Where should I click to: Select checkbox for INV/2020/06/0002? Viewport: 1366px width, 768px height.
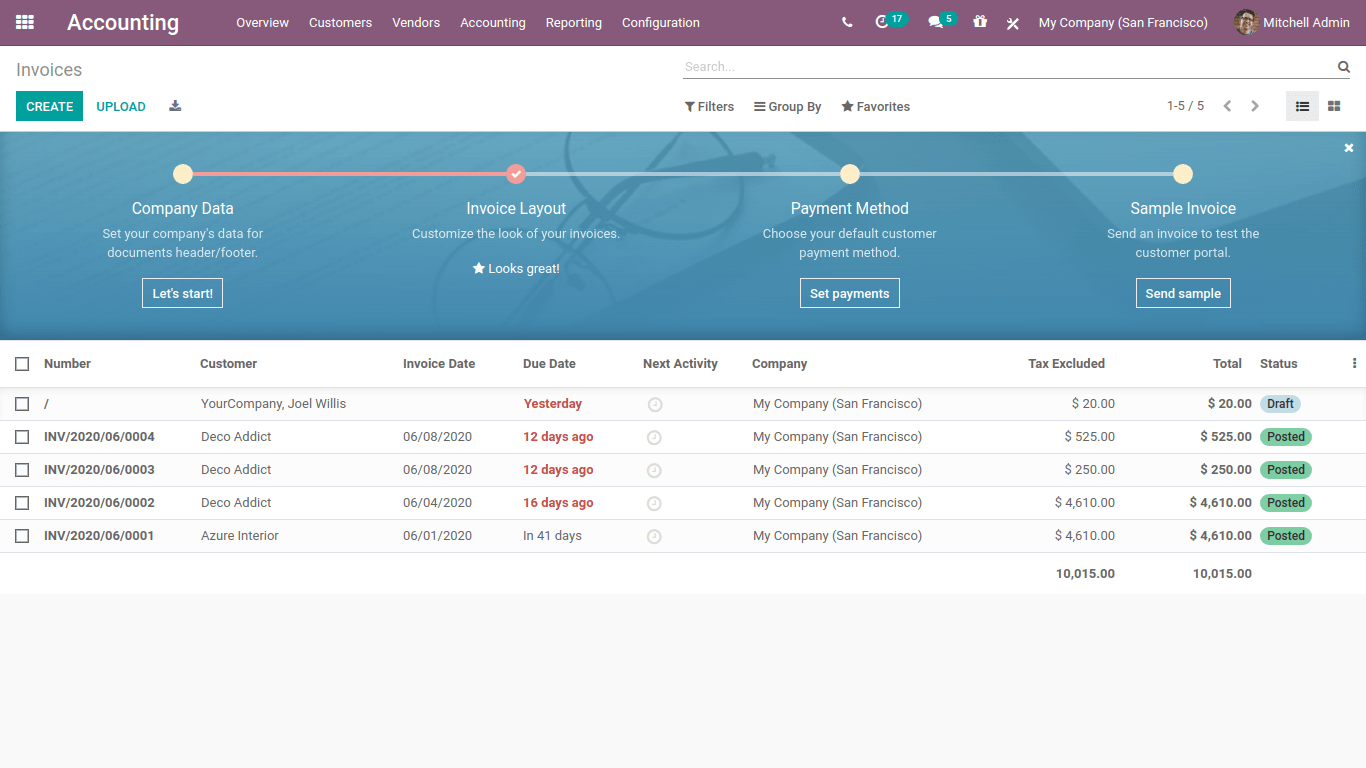(x=22, y=503)
